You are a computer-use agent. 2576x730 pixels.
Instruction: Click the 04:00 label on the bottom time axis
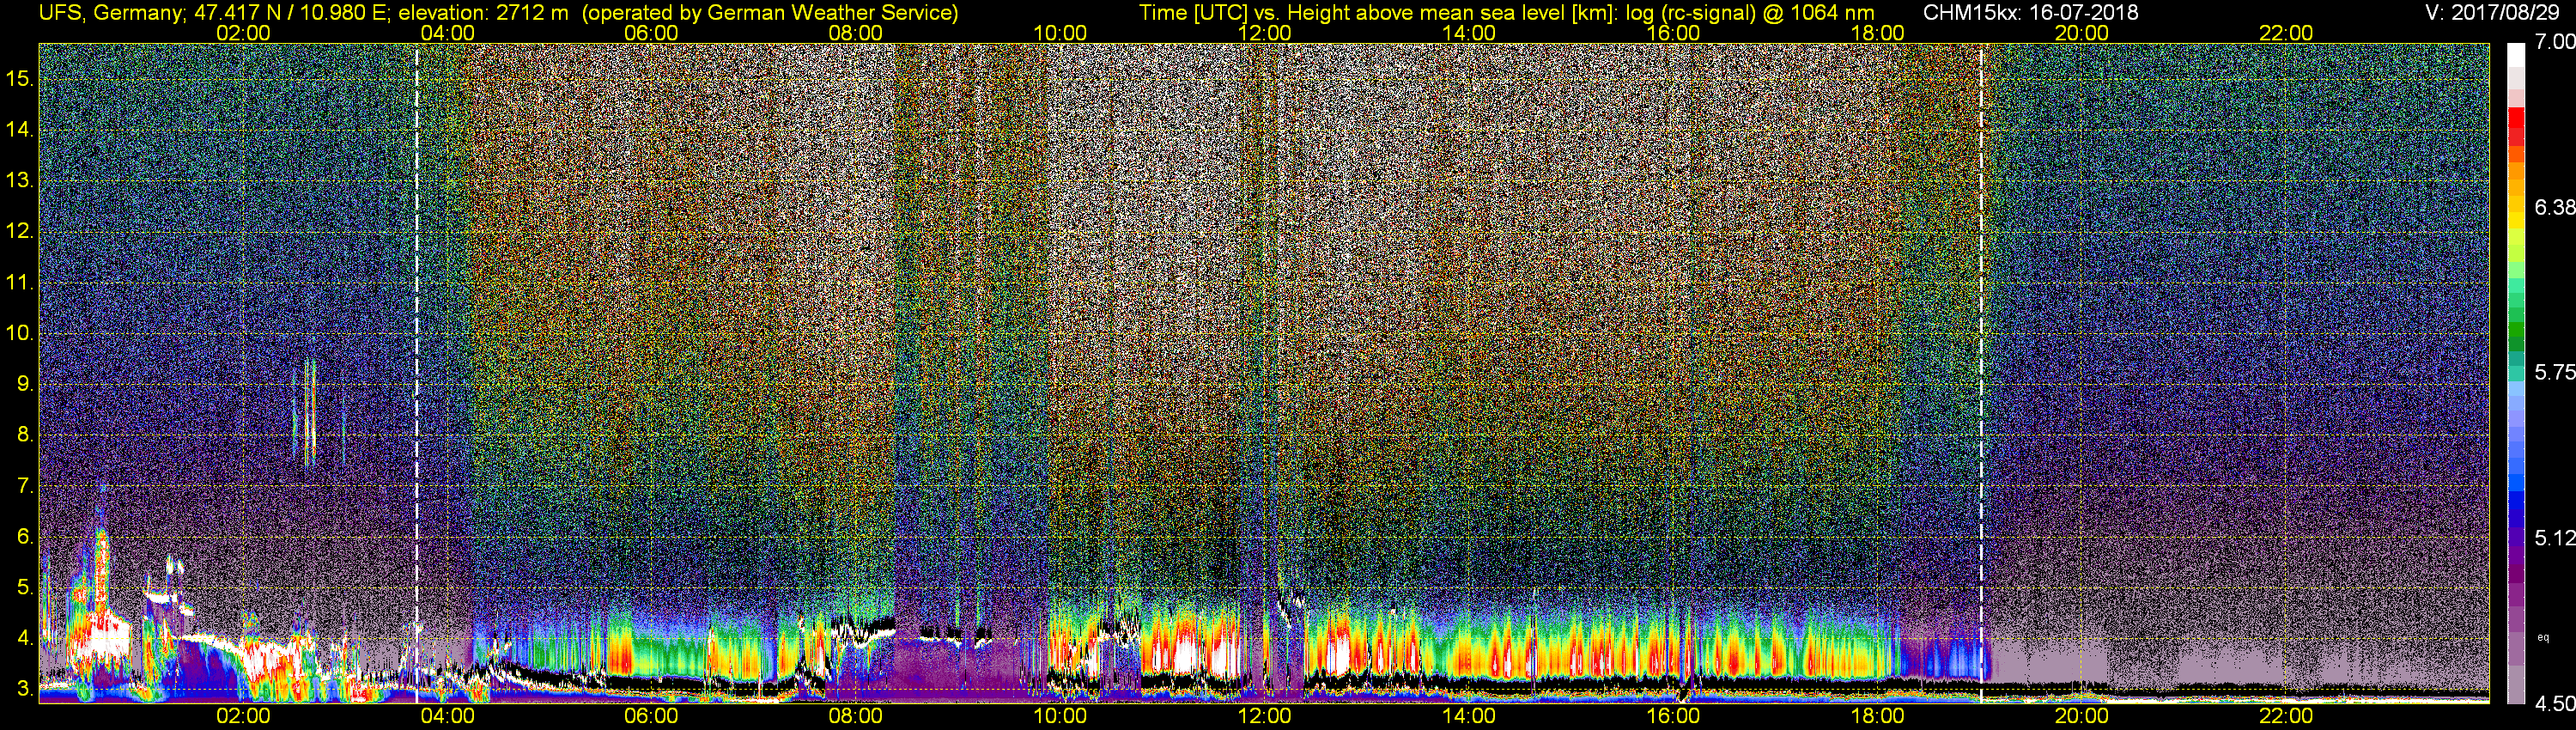(447, 716)
